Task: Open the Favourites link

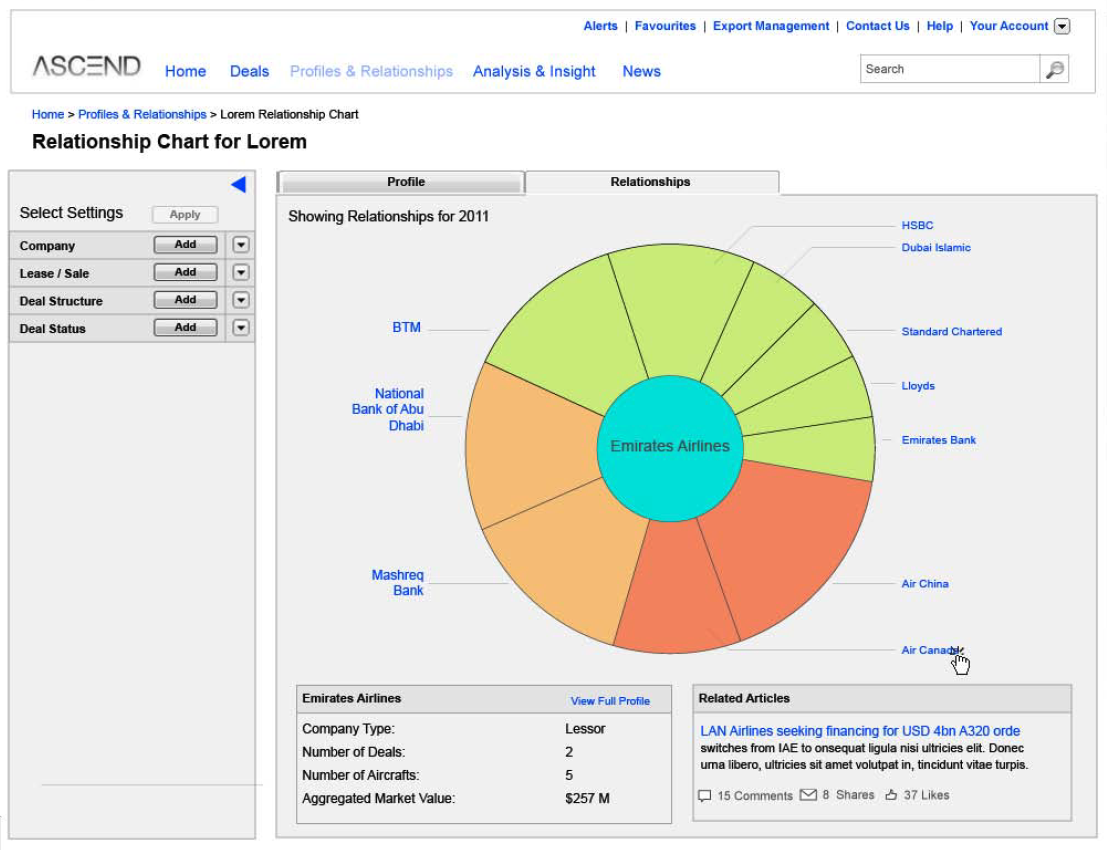Action: click(x=665, y=26)
